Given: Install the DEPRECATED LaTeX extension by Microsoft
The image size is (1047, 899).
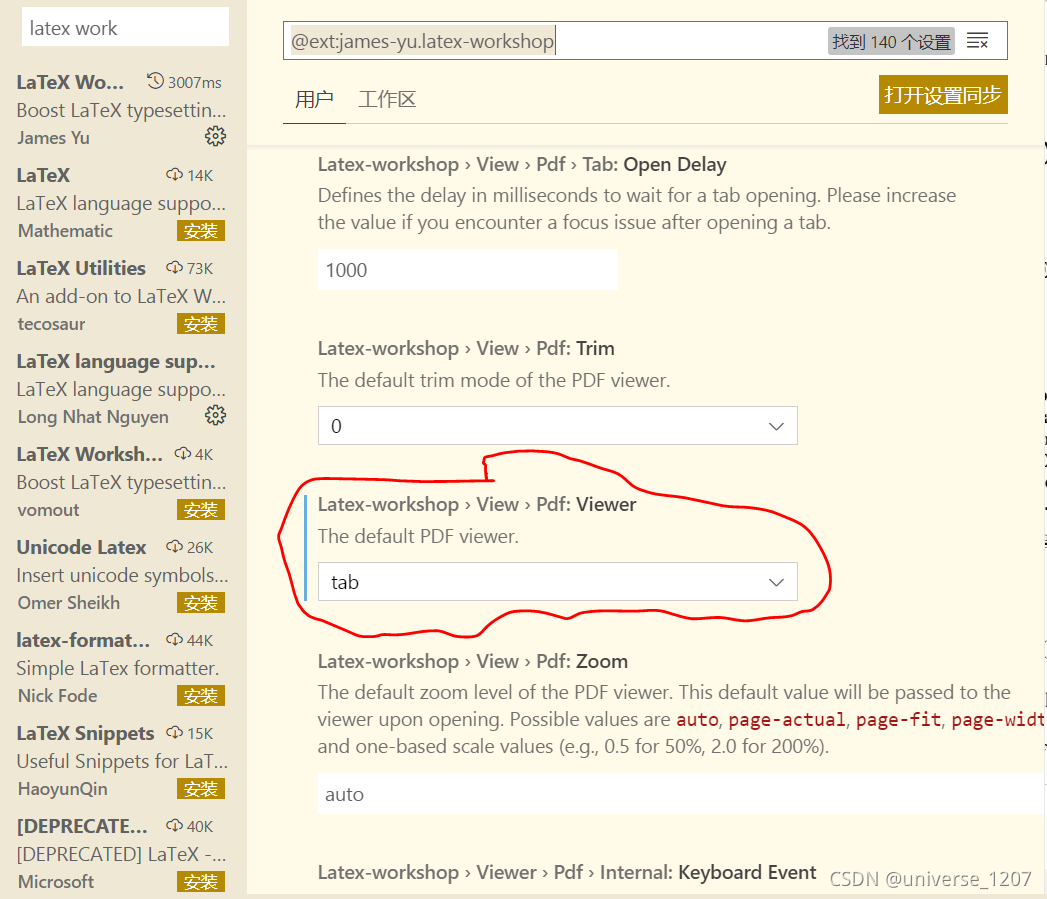Looking at the screenshot, I should [201, 881].
